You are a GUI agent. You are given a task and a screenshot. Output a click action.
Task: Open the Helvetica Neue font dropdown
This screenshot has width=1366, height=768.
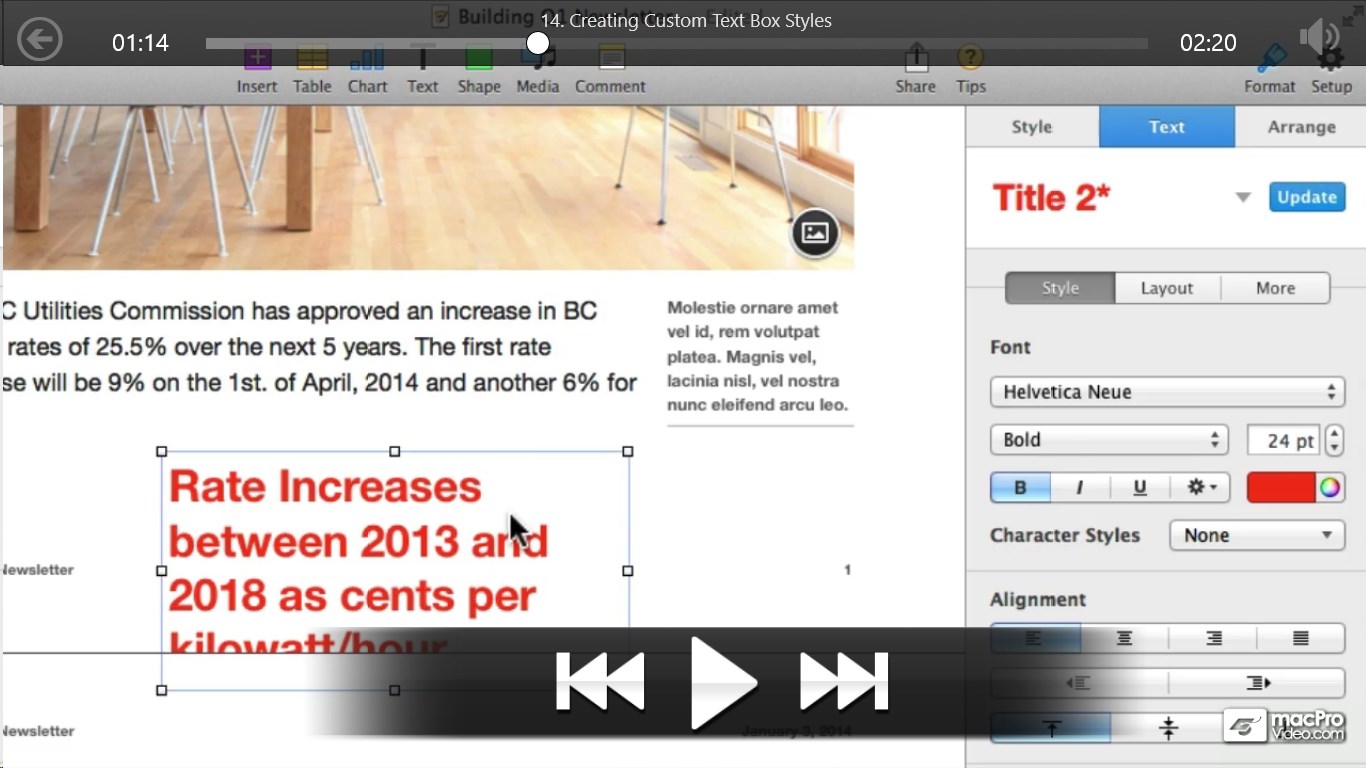click(x=1167, y=392)
